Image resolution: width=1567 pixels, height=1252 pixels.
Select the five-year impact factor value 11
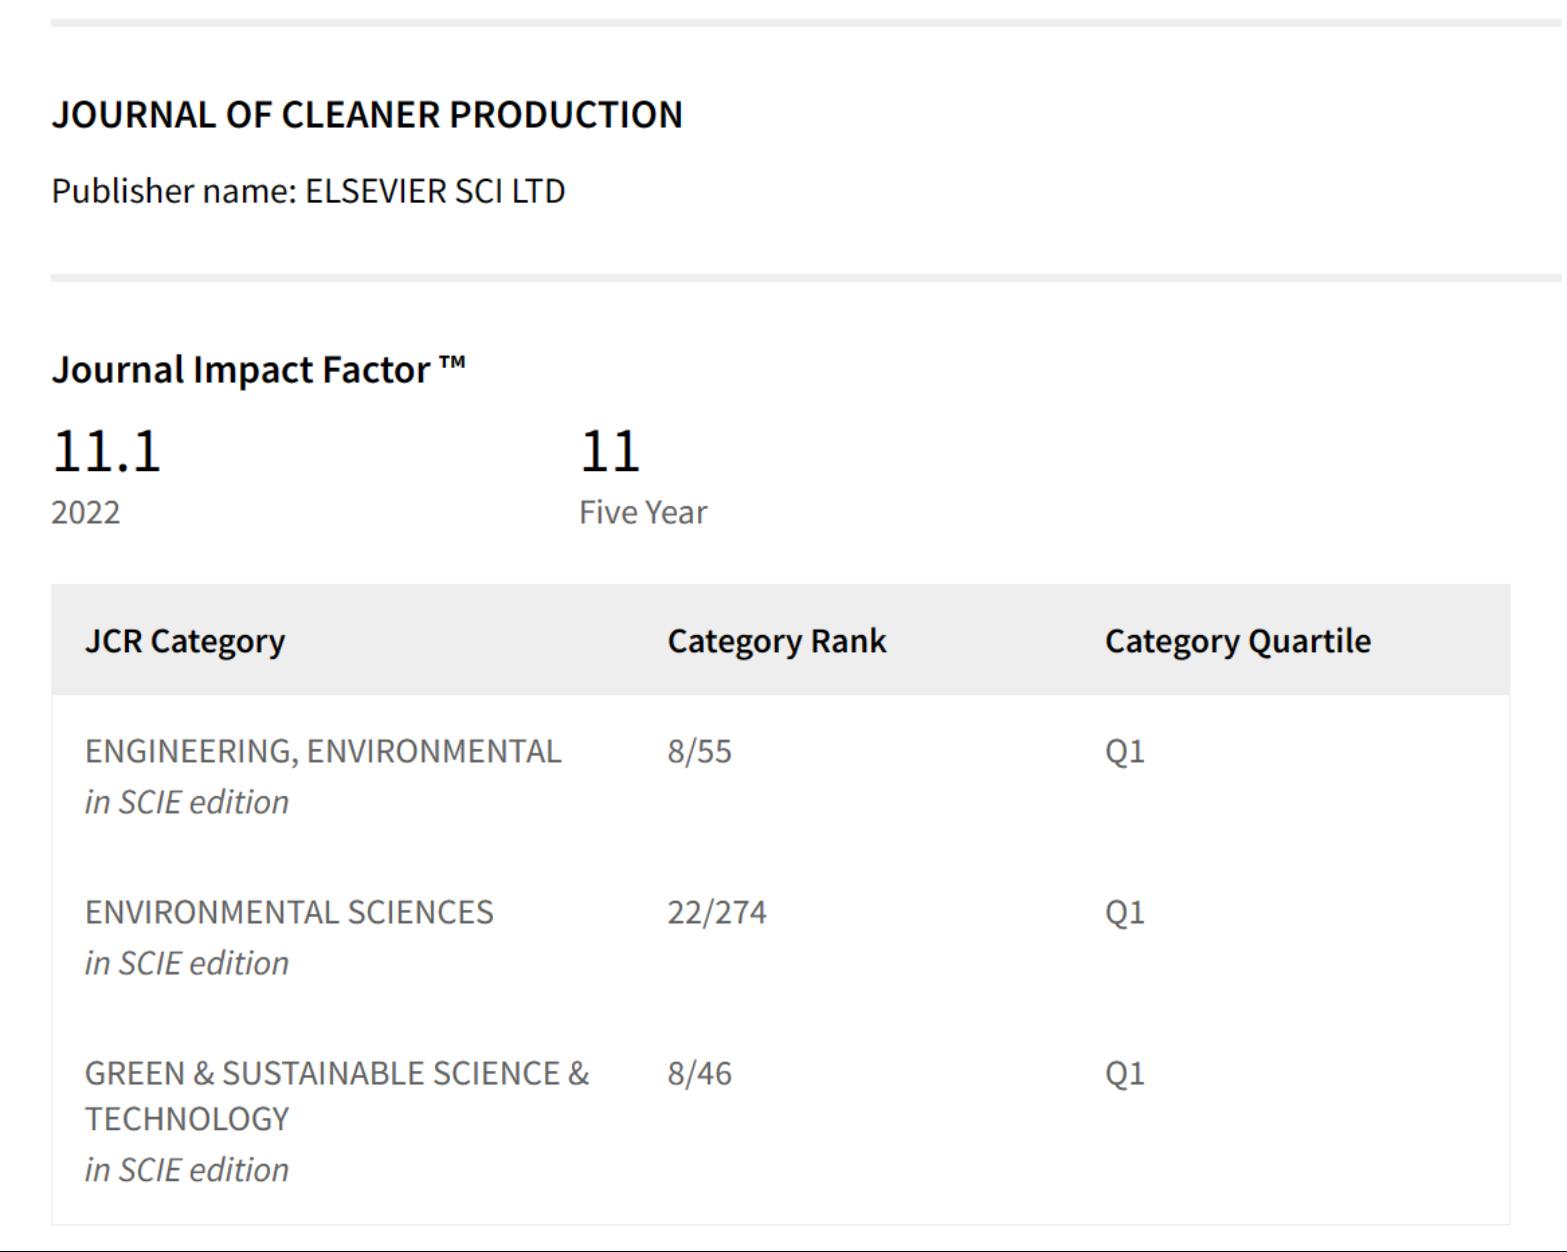609,451
